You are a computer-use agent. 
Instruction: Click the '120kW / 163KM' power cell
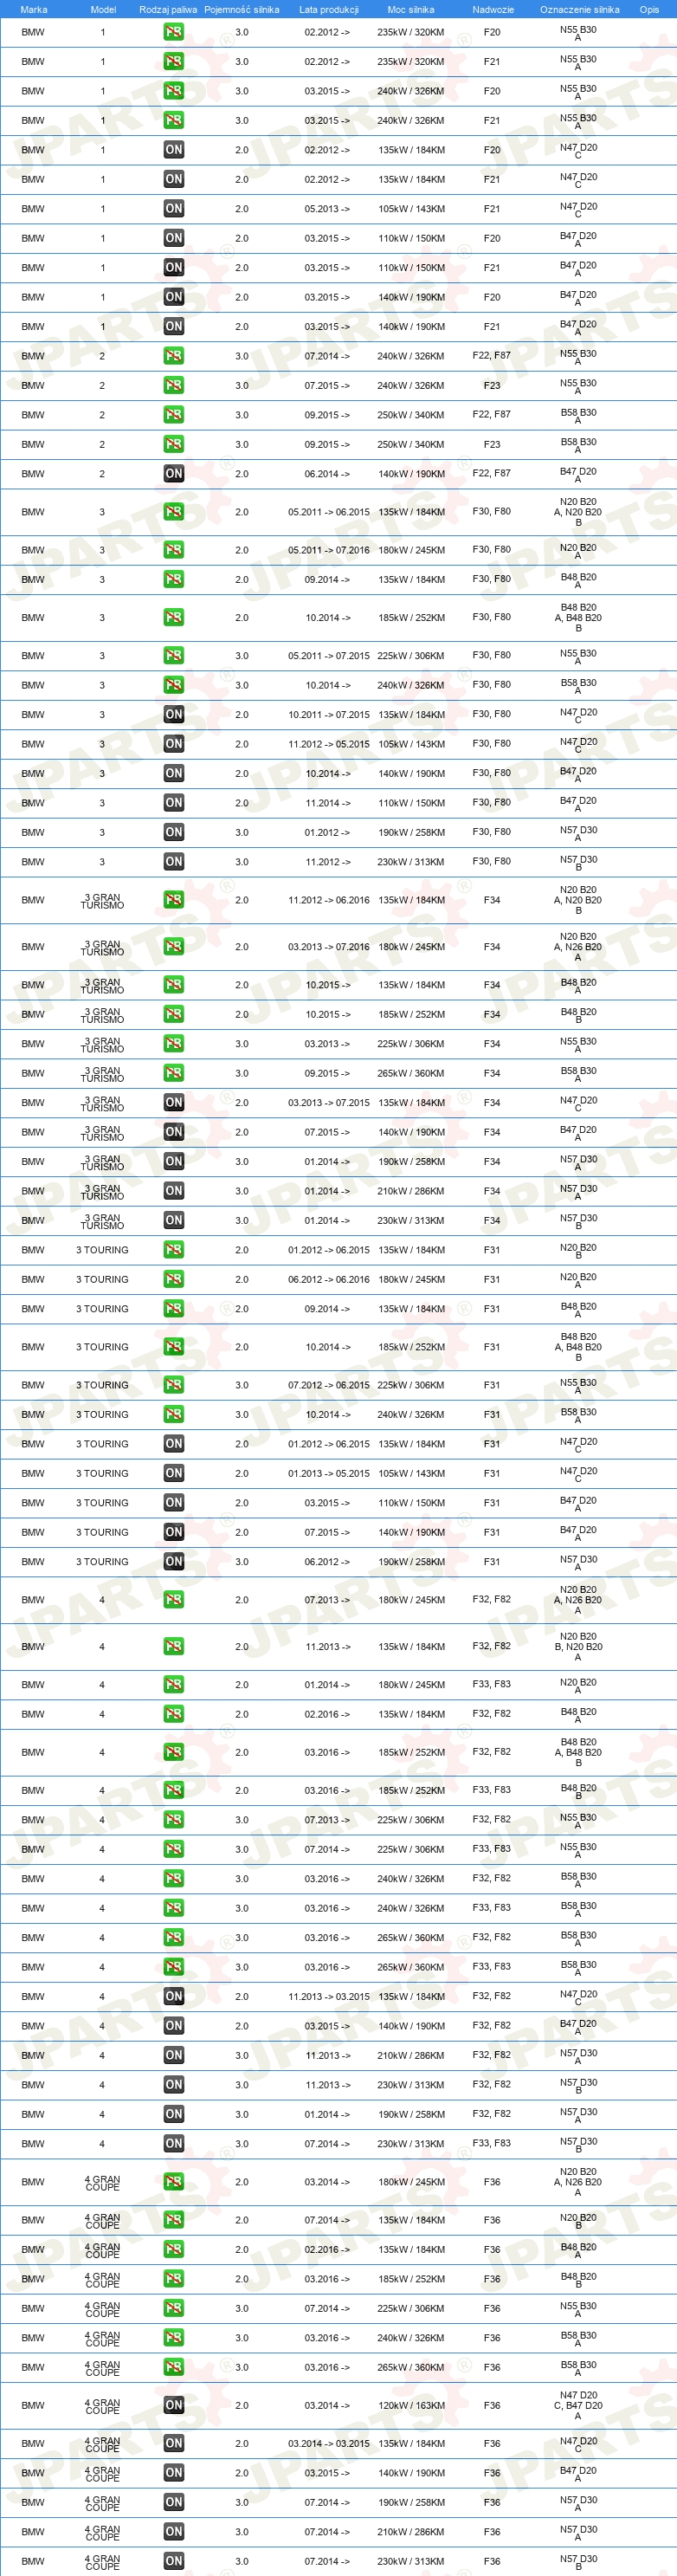click(x=411, y=2406)
